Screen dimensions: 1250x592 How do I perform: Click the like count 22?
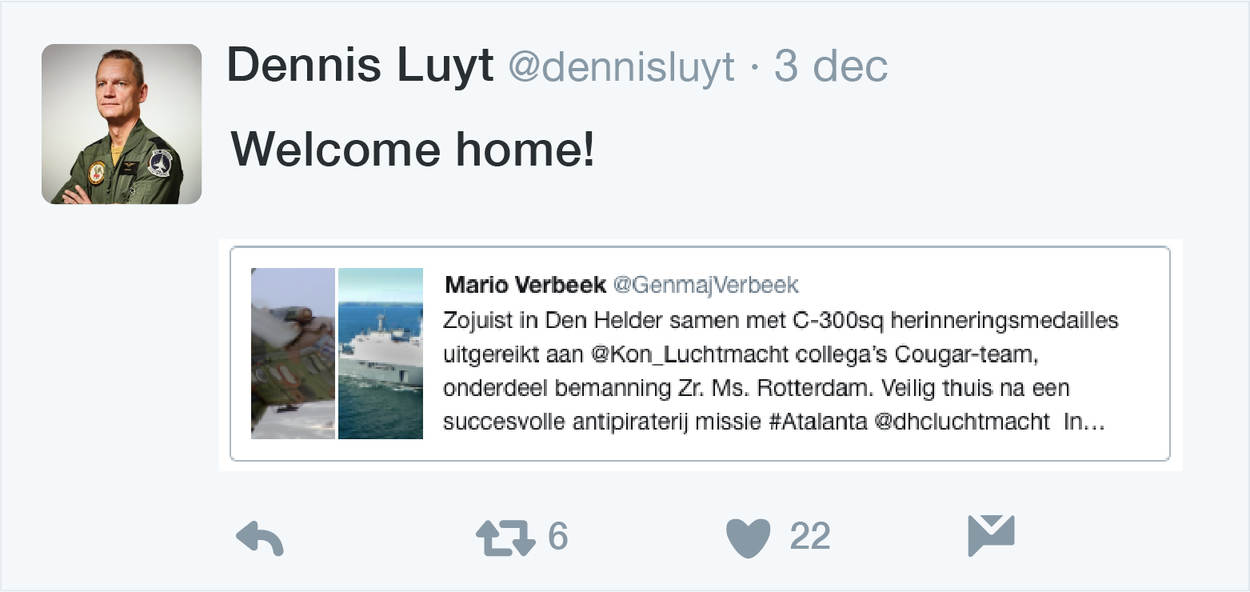click(810, 537)
